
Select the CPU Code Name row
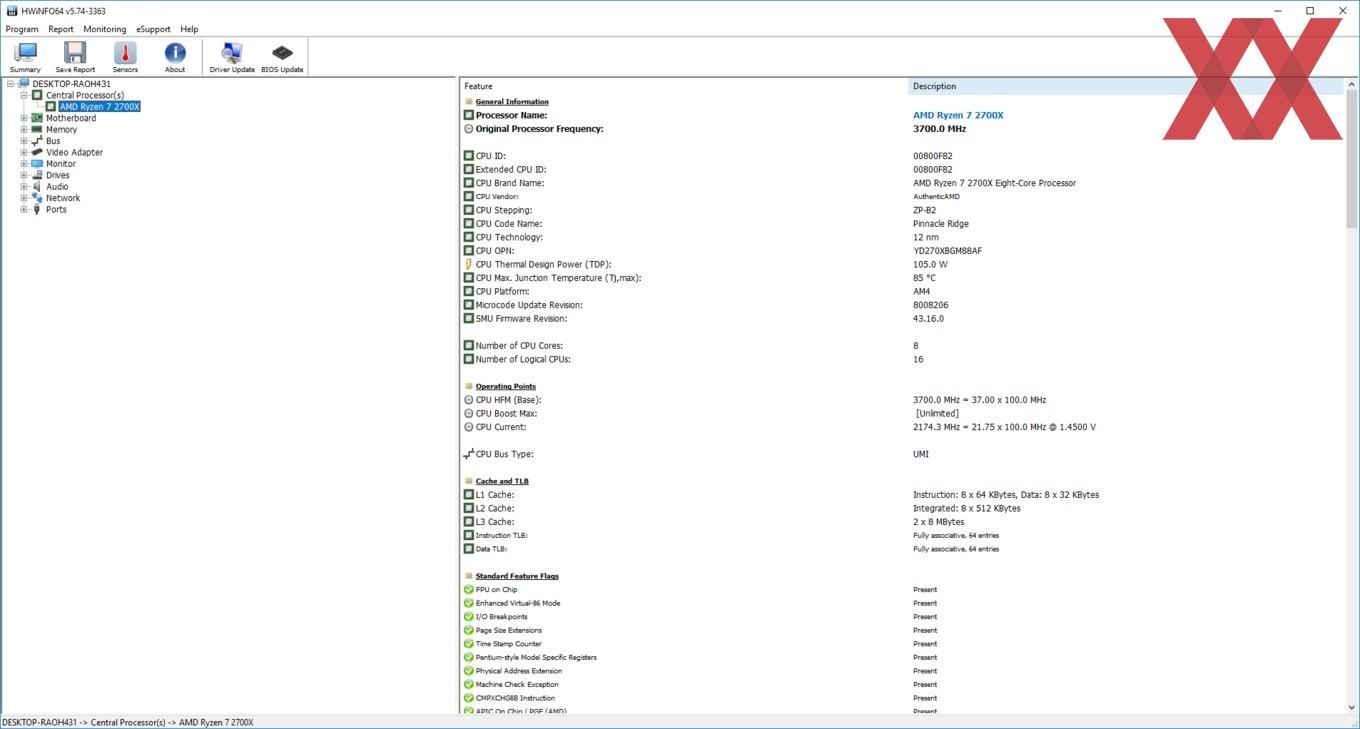tap(902, 224)
